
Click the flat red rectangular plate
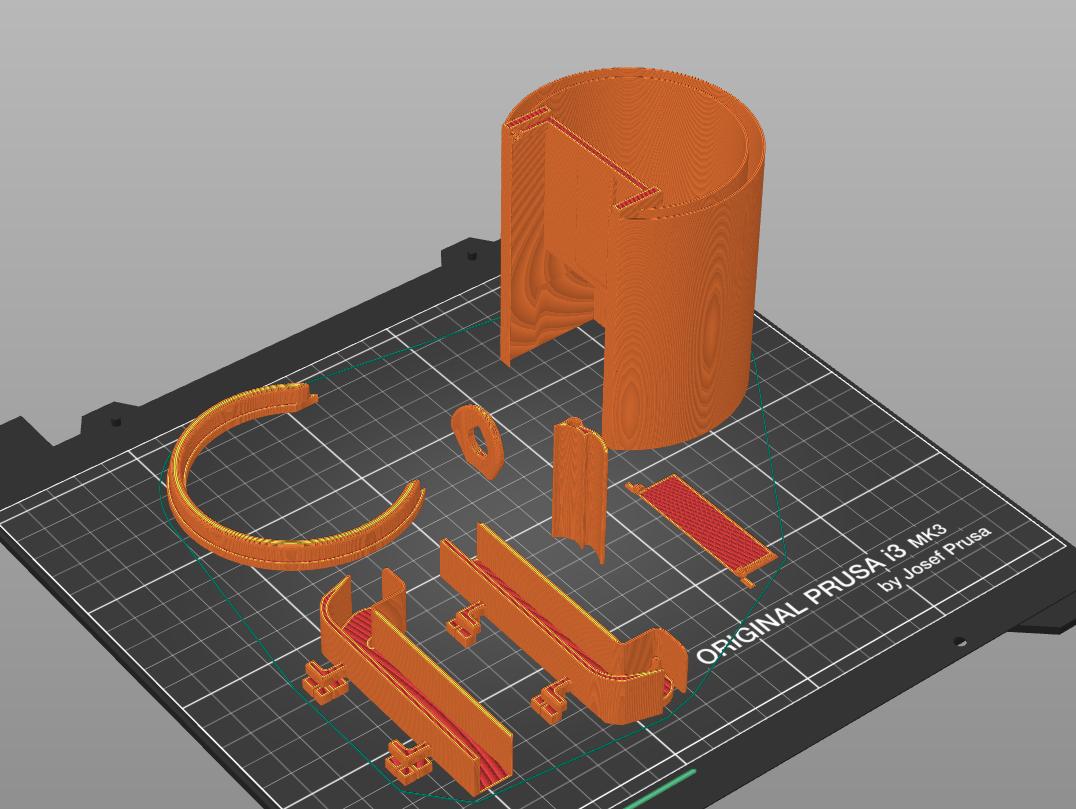pos(703,528)
